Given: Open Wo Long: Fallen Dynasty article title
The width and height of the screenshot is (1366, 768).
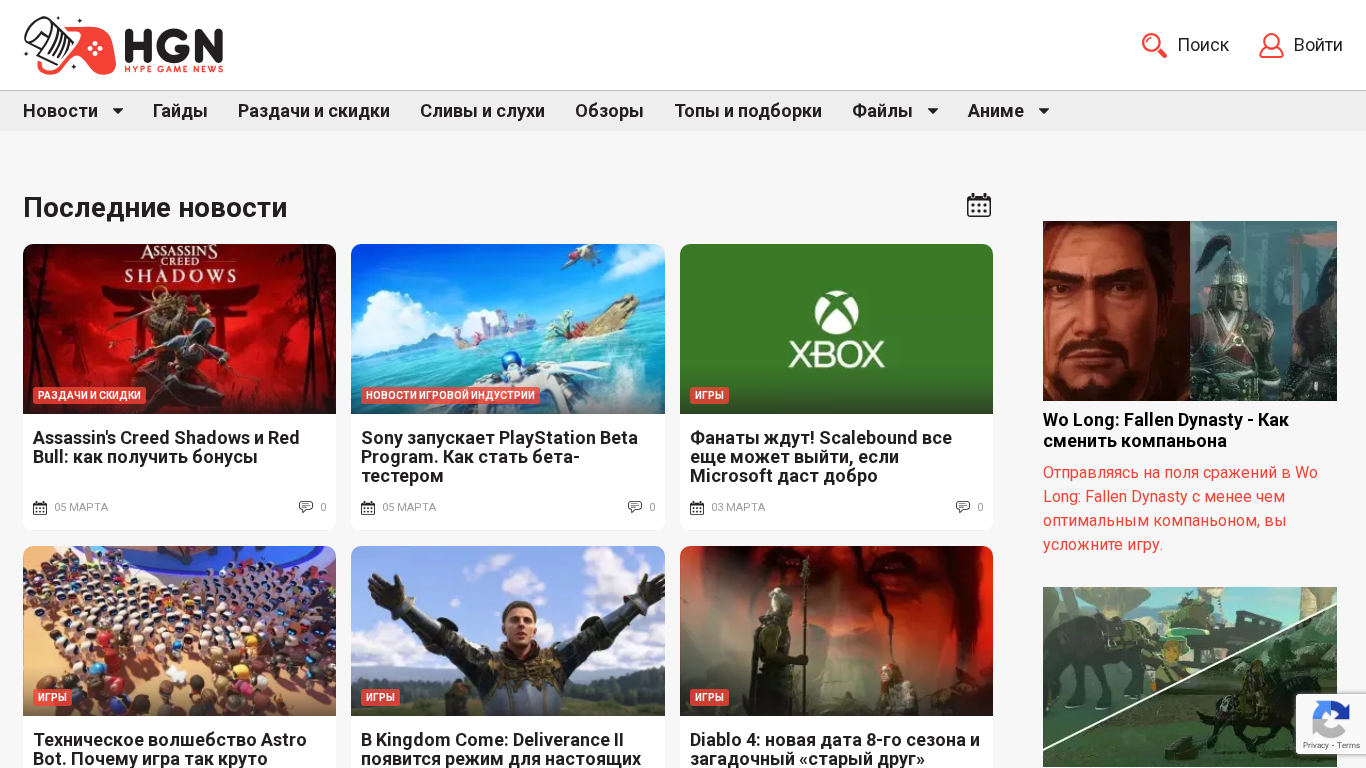Looking at the screenshot, I should point(1166,430).
